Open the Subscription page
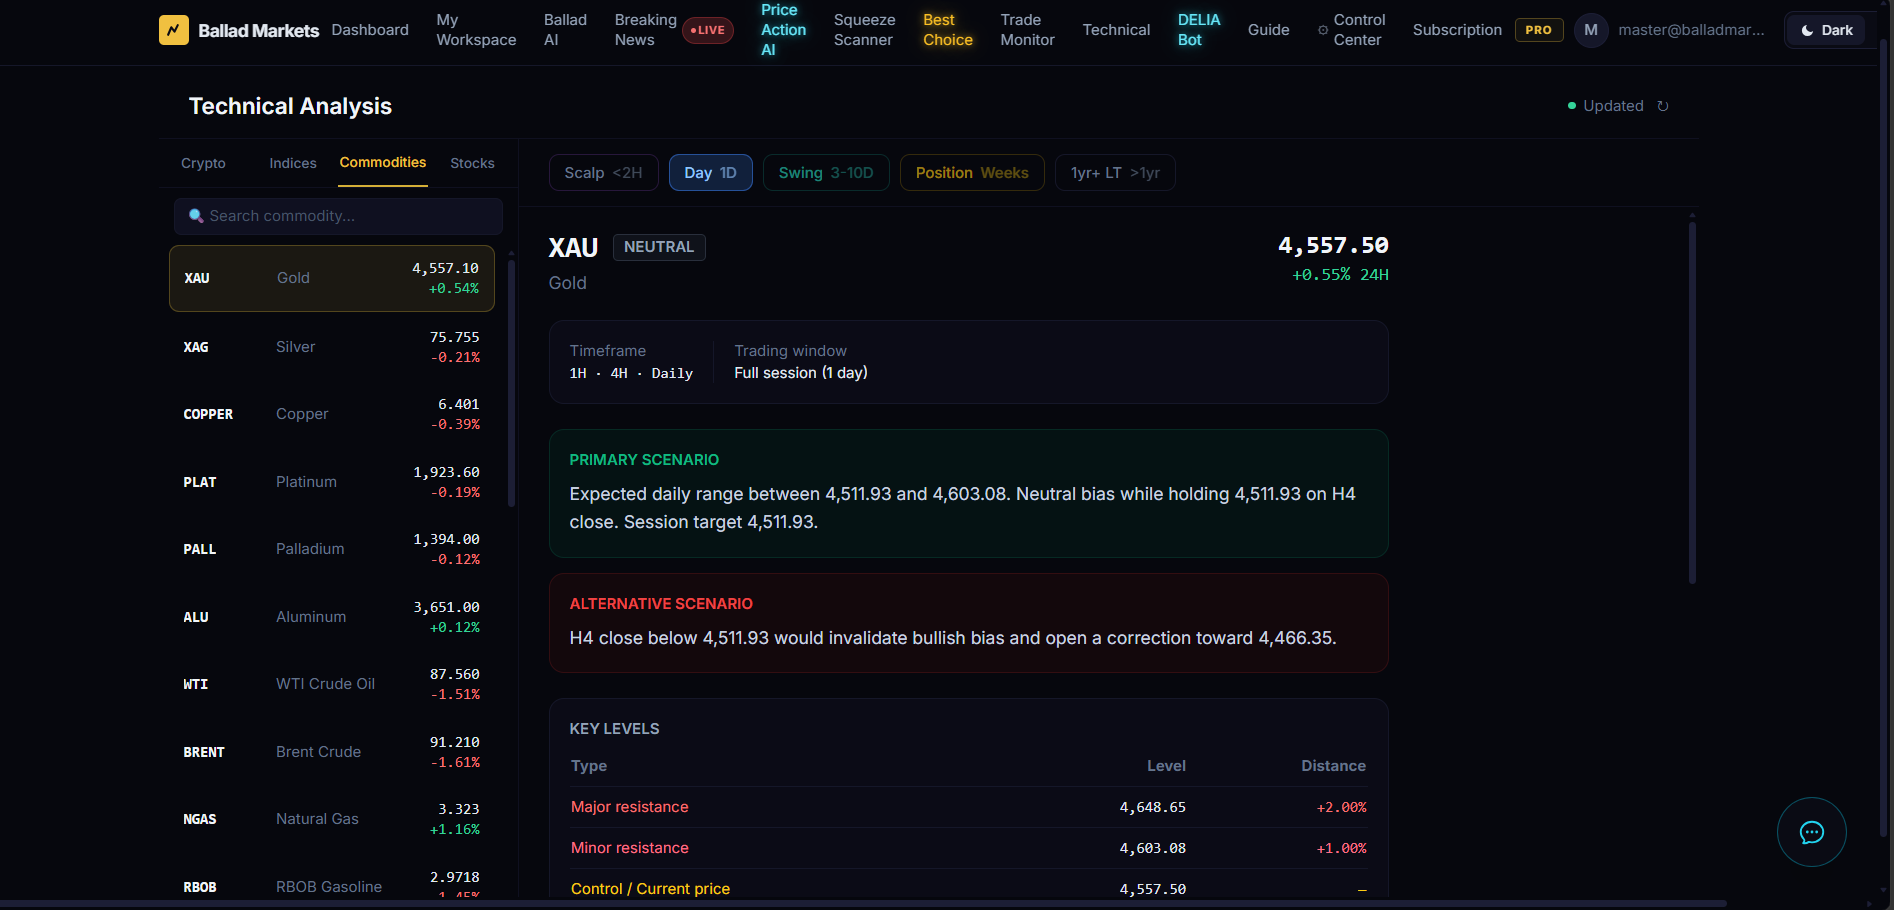The width and height of the screenshot is (1894, 910). click(x=1457, y=30)
